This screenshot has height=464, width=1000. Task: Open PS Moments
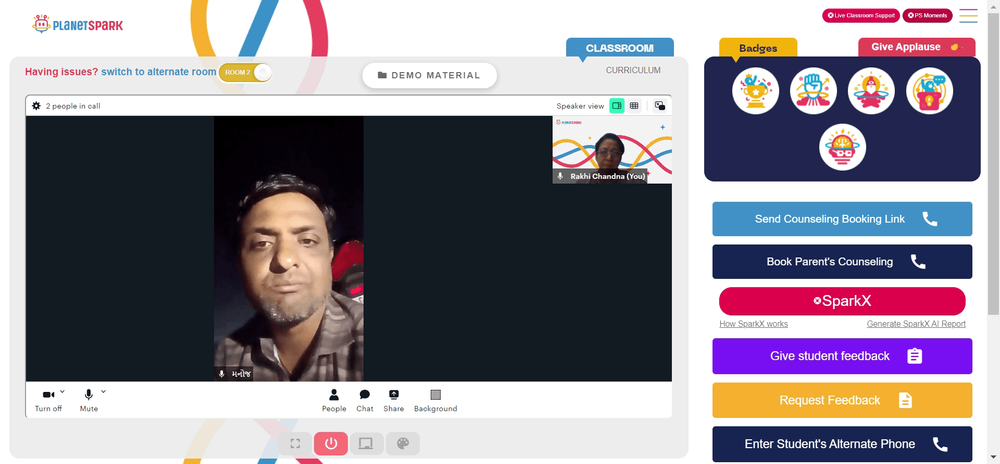point(927,15)
